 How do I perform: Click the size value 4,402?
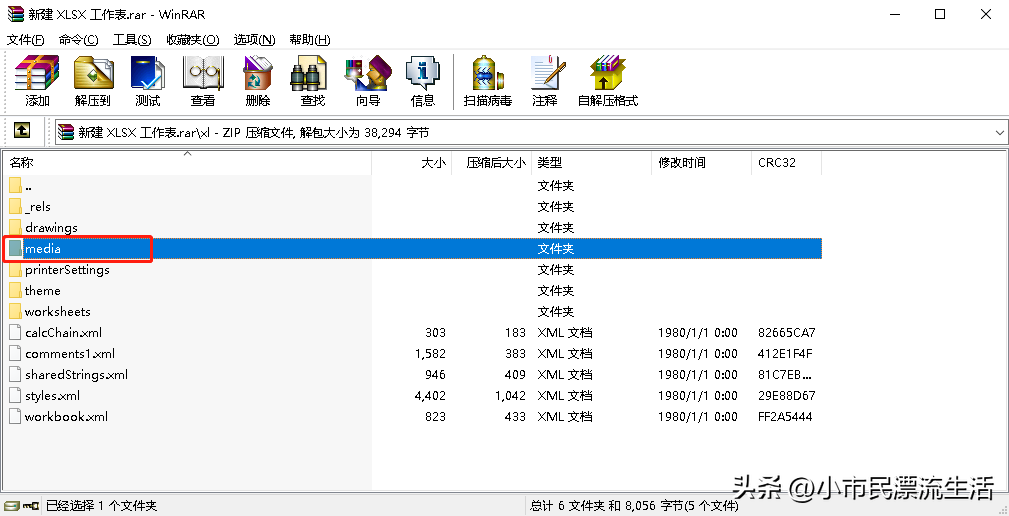[x=430, y=396]
